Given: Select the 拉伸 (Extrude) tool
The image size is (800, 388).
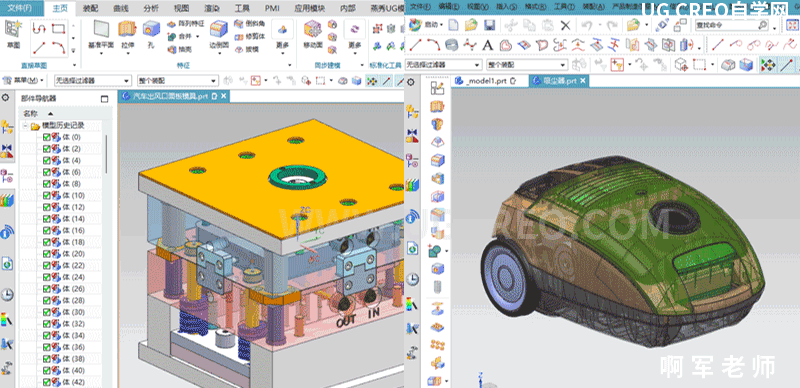Looking at the screenshot, I should point(127,35).
